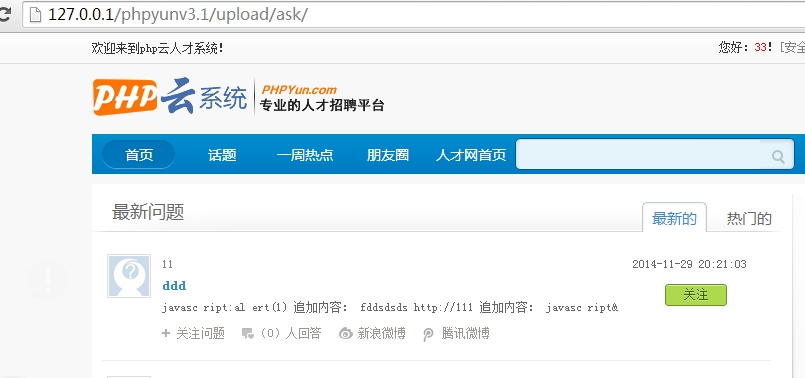805x378 pixels.
Task: Switch to the 热门的 tab
Action: [x=749, y=219]
